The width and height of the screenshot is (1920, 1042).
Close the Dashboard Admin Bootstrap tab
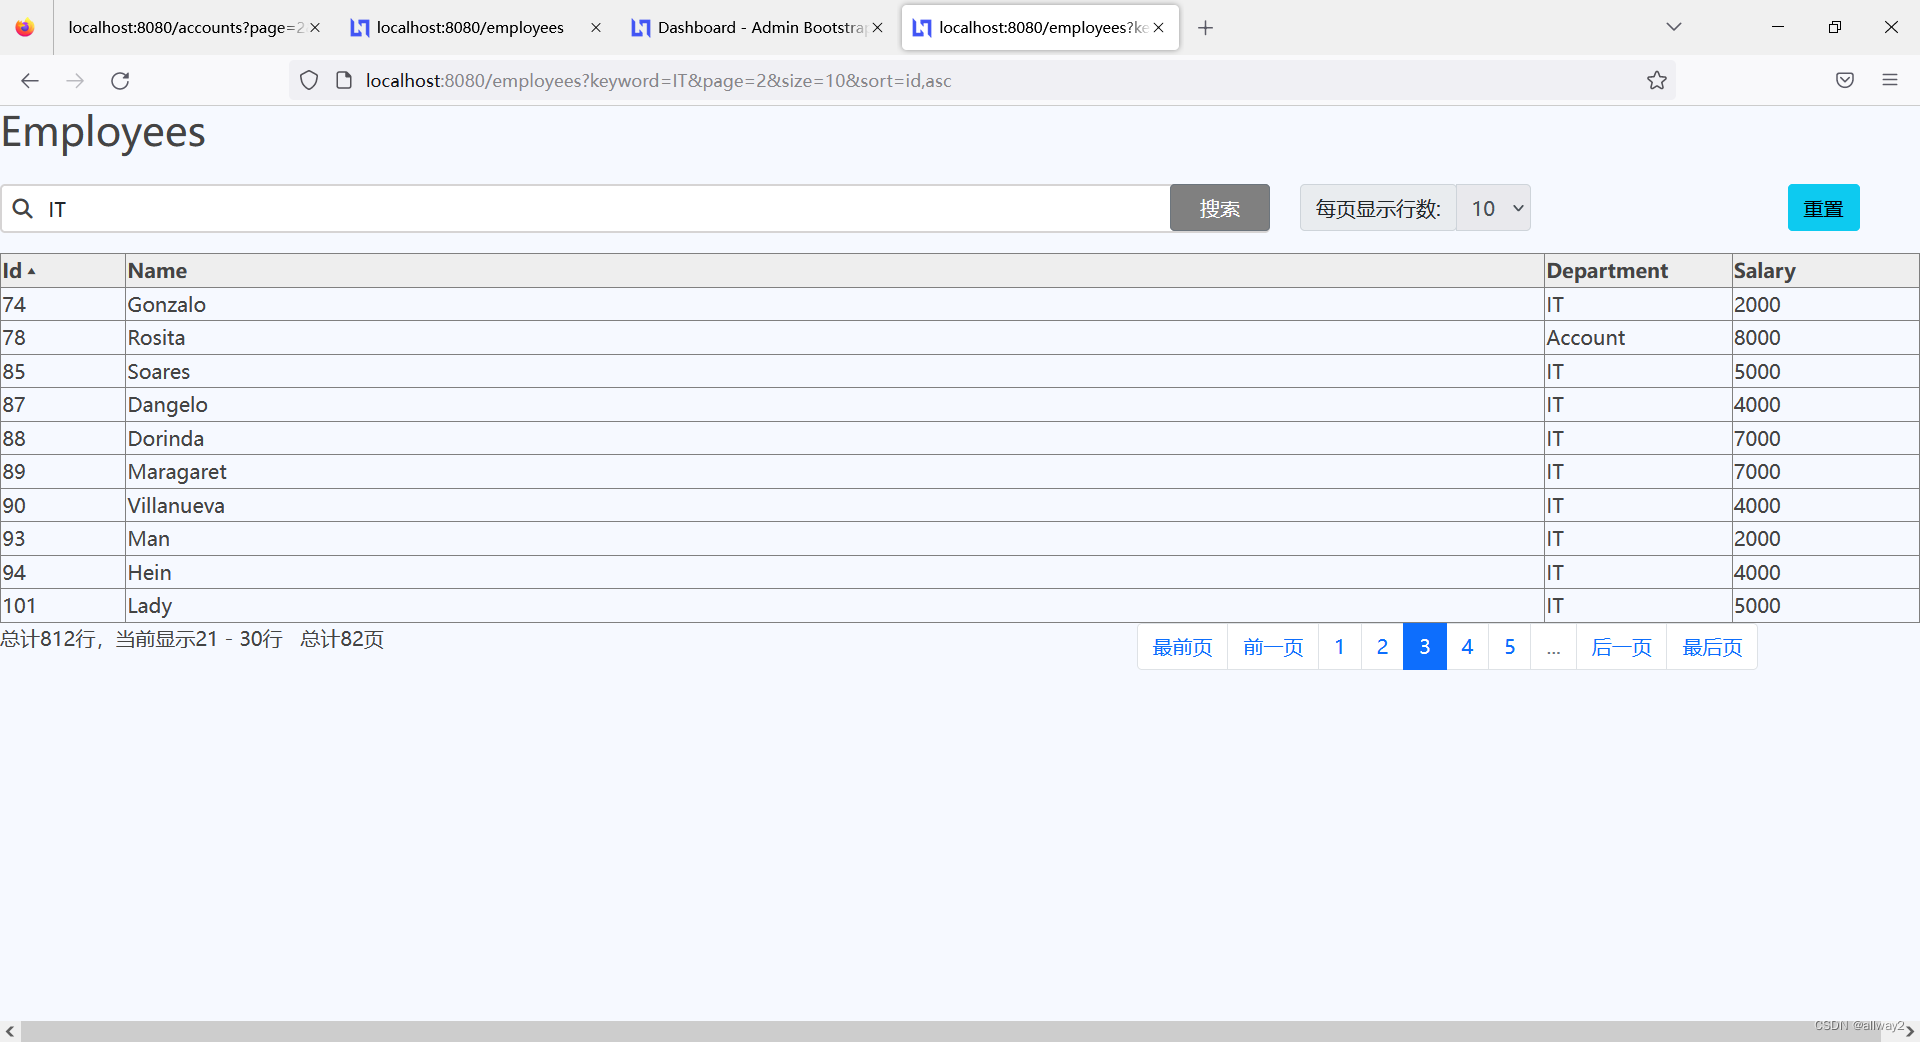coord(877,28)
